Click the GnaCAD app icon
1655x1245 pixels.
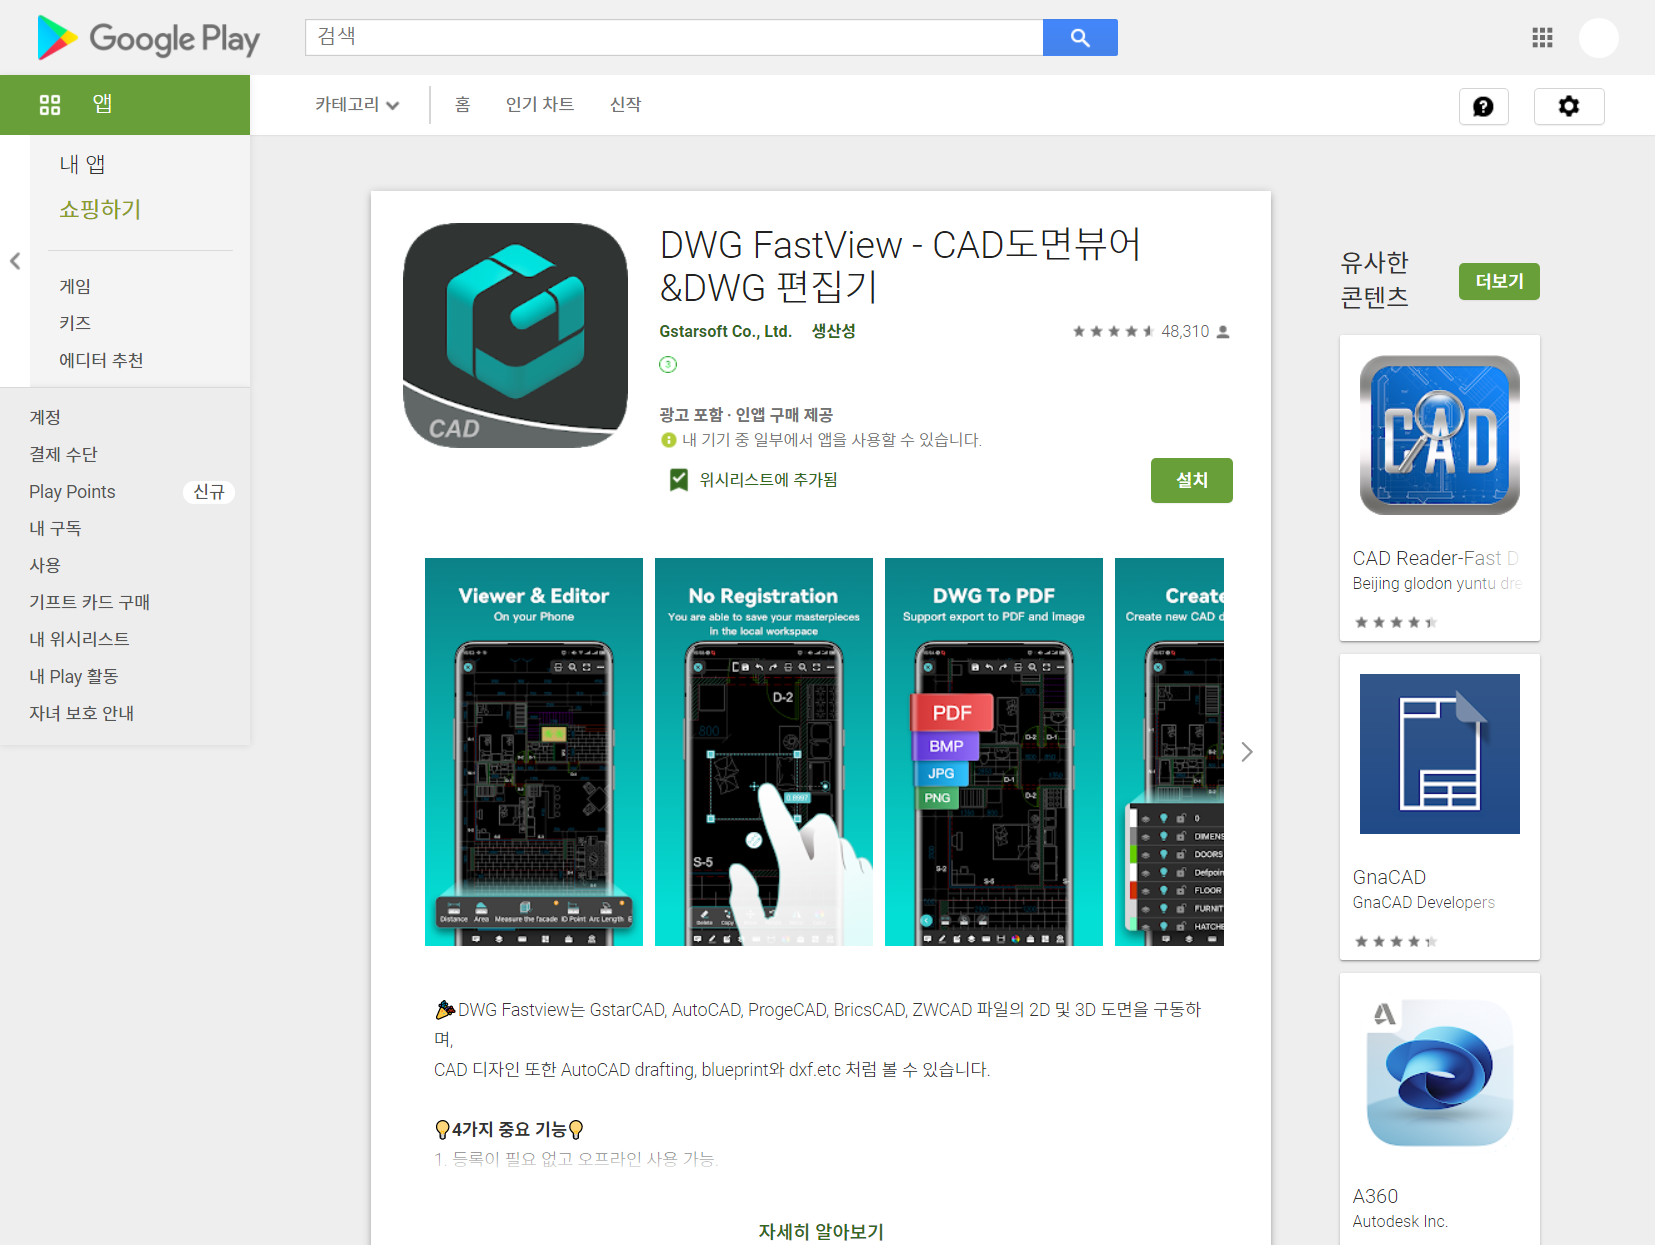(x=1440, y=754)
